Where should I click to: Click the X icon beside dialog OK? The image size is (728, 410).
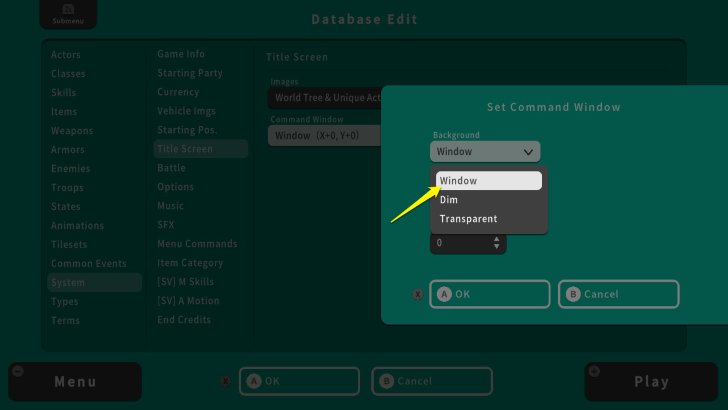(417, 295)
